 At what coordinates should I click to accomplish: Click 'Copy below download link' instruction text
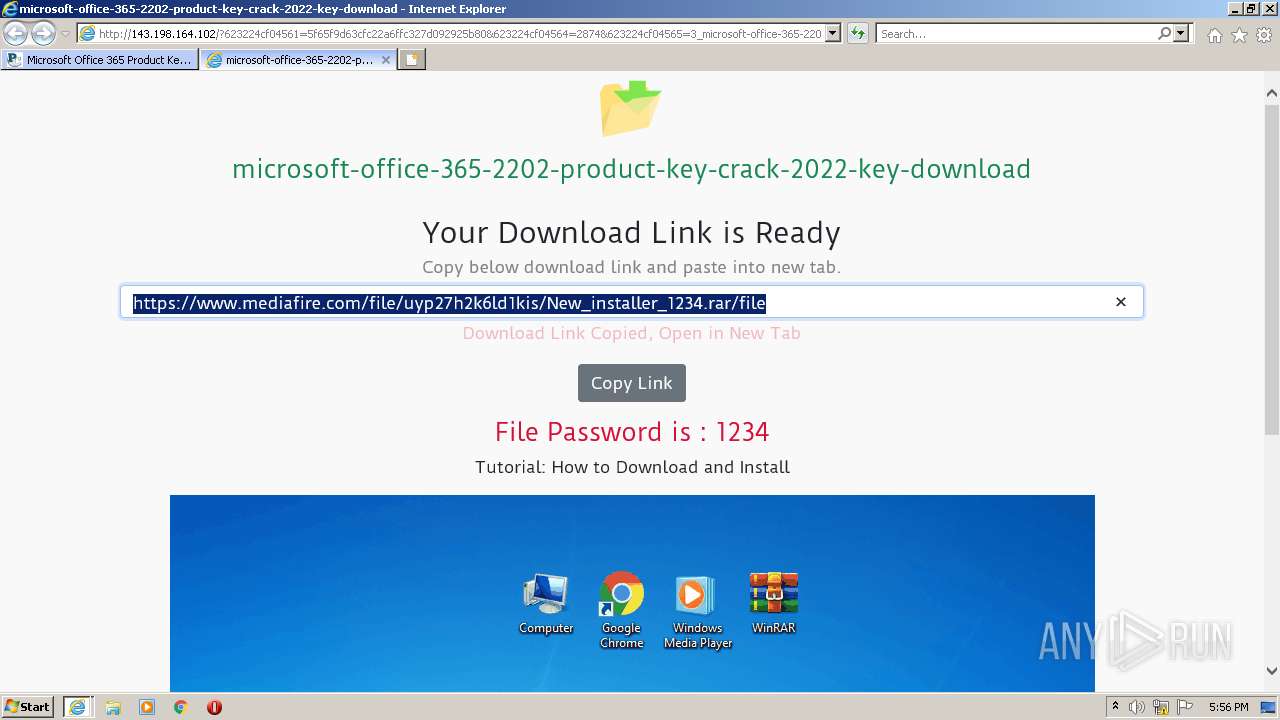point(631,267)
